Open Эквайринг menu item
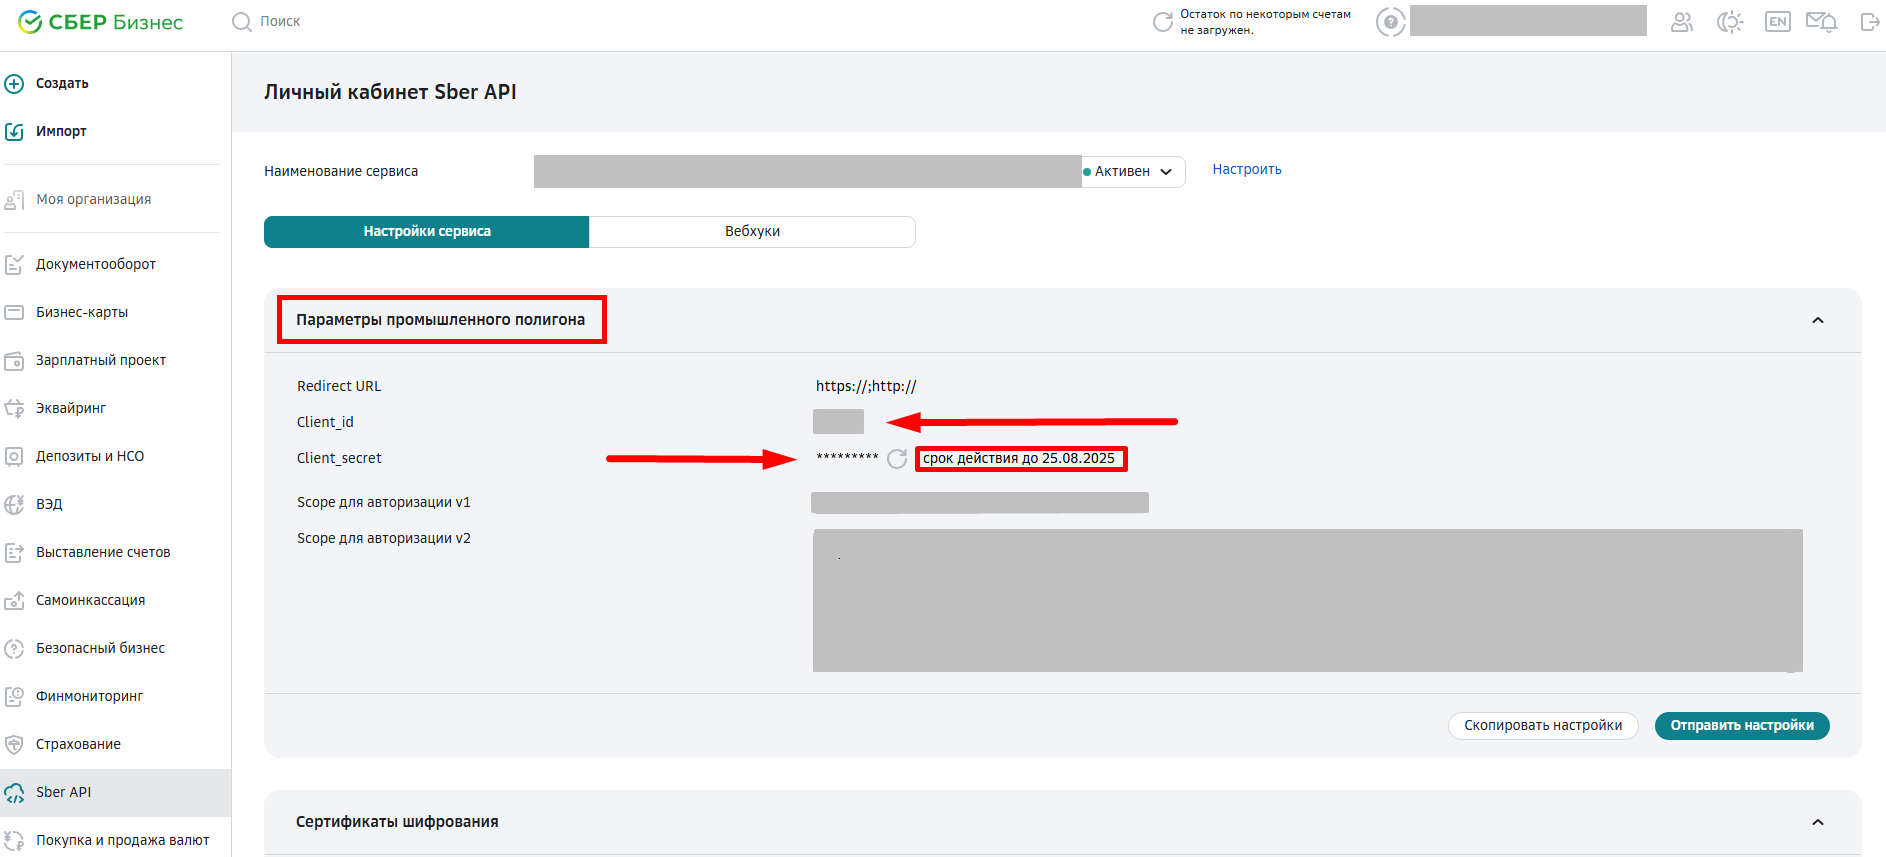 71,408
